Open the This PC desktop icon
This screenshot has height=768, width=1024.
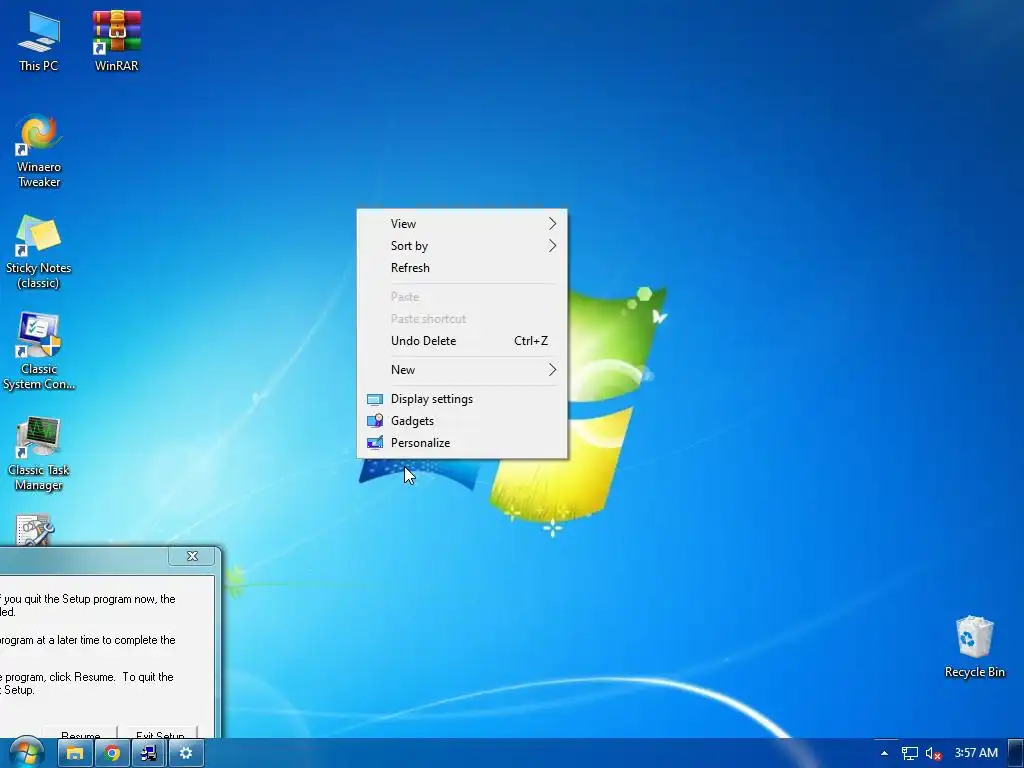click(x=39, y=41)
